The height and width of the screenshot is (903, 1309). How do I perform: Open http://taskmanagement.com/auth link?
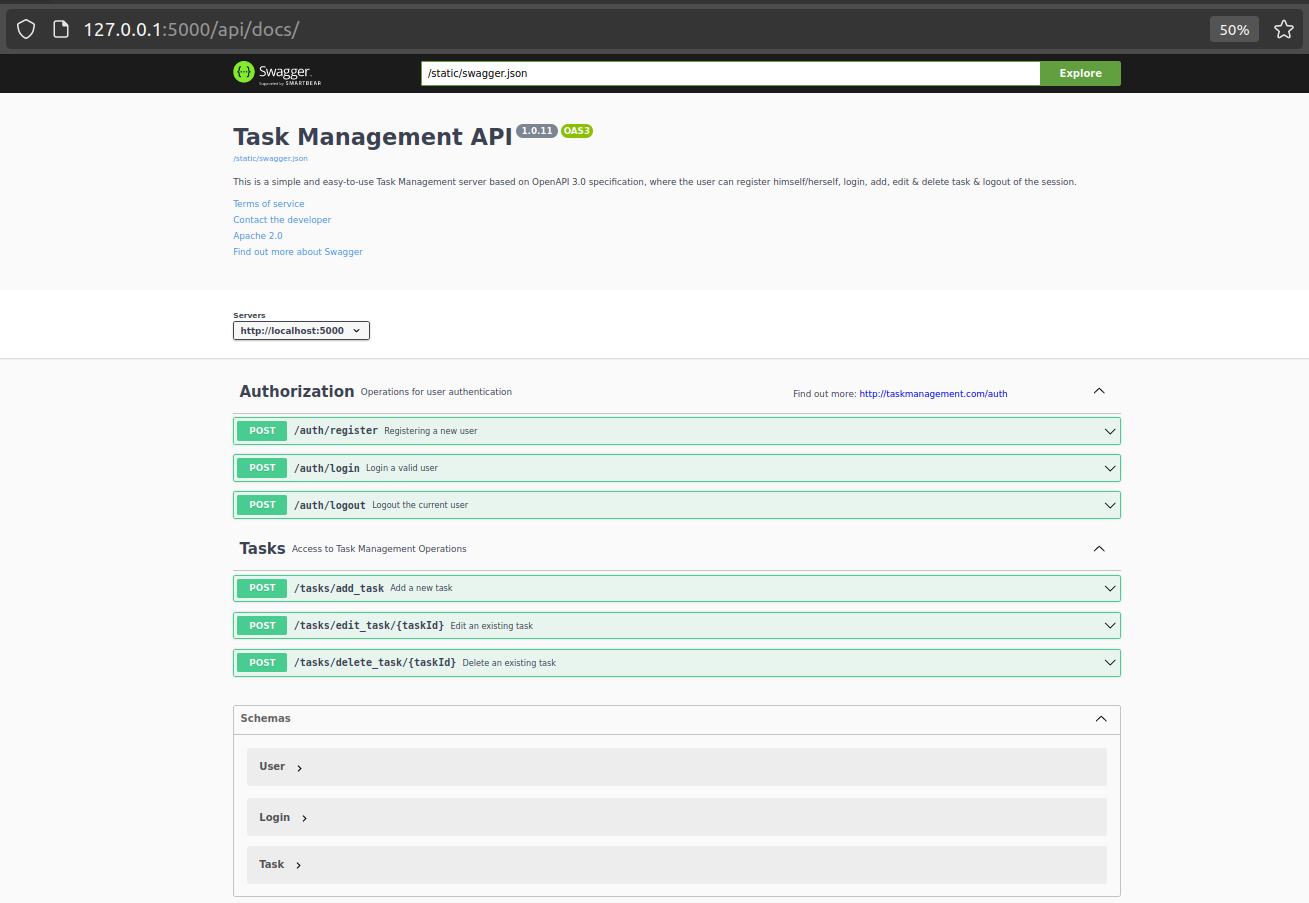tap(933, 394)
